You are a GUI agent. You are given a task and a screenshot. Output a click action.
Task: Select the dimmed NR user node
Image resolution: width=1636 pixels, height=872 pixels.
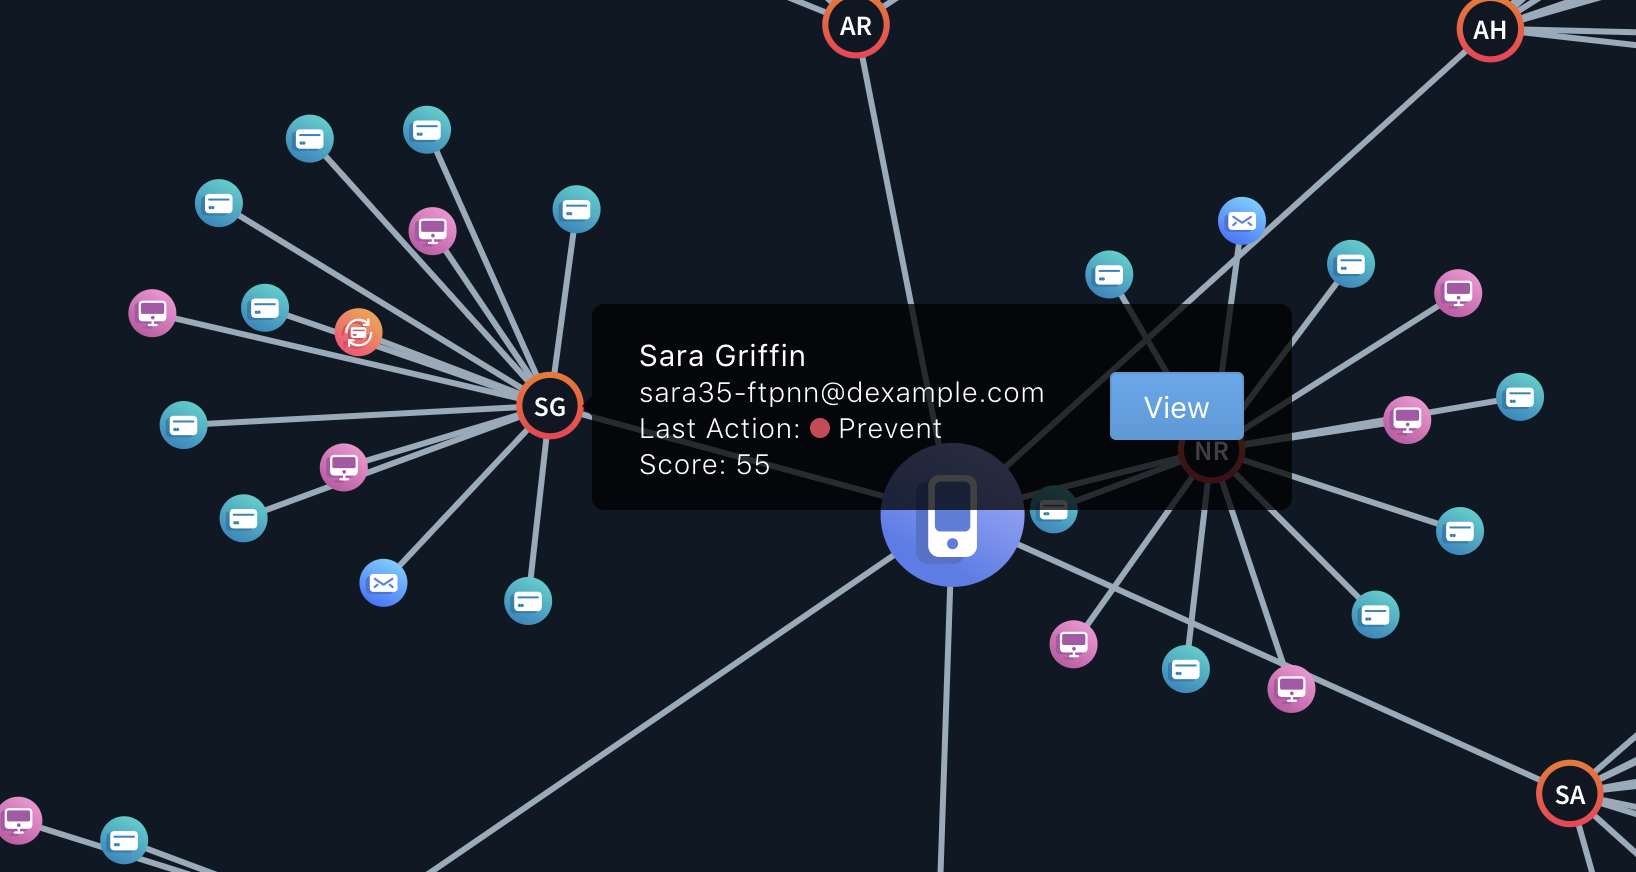tap(1211, 451)
